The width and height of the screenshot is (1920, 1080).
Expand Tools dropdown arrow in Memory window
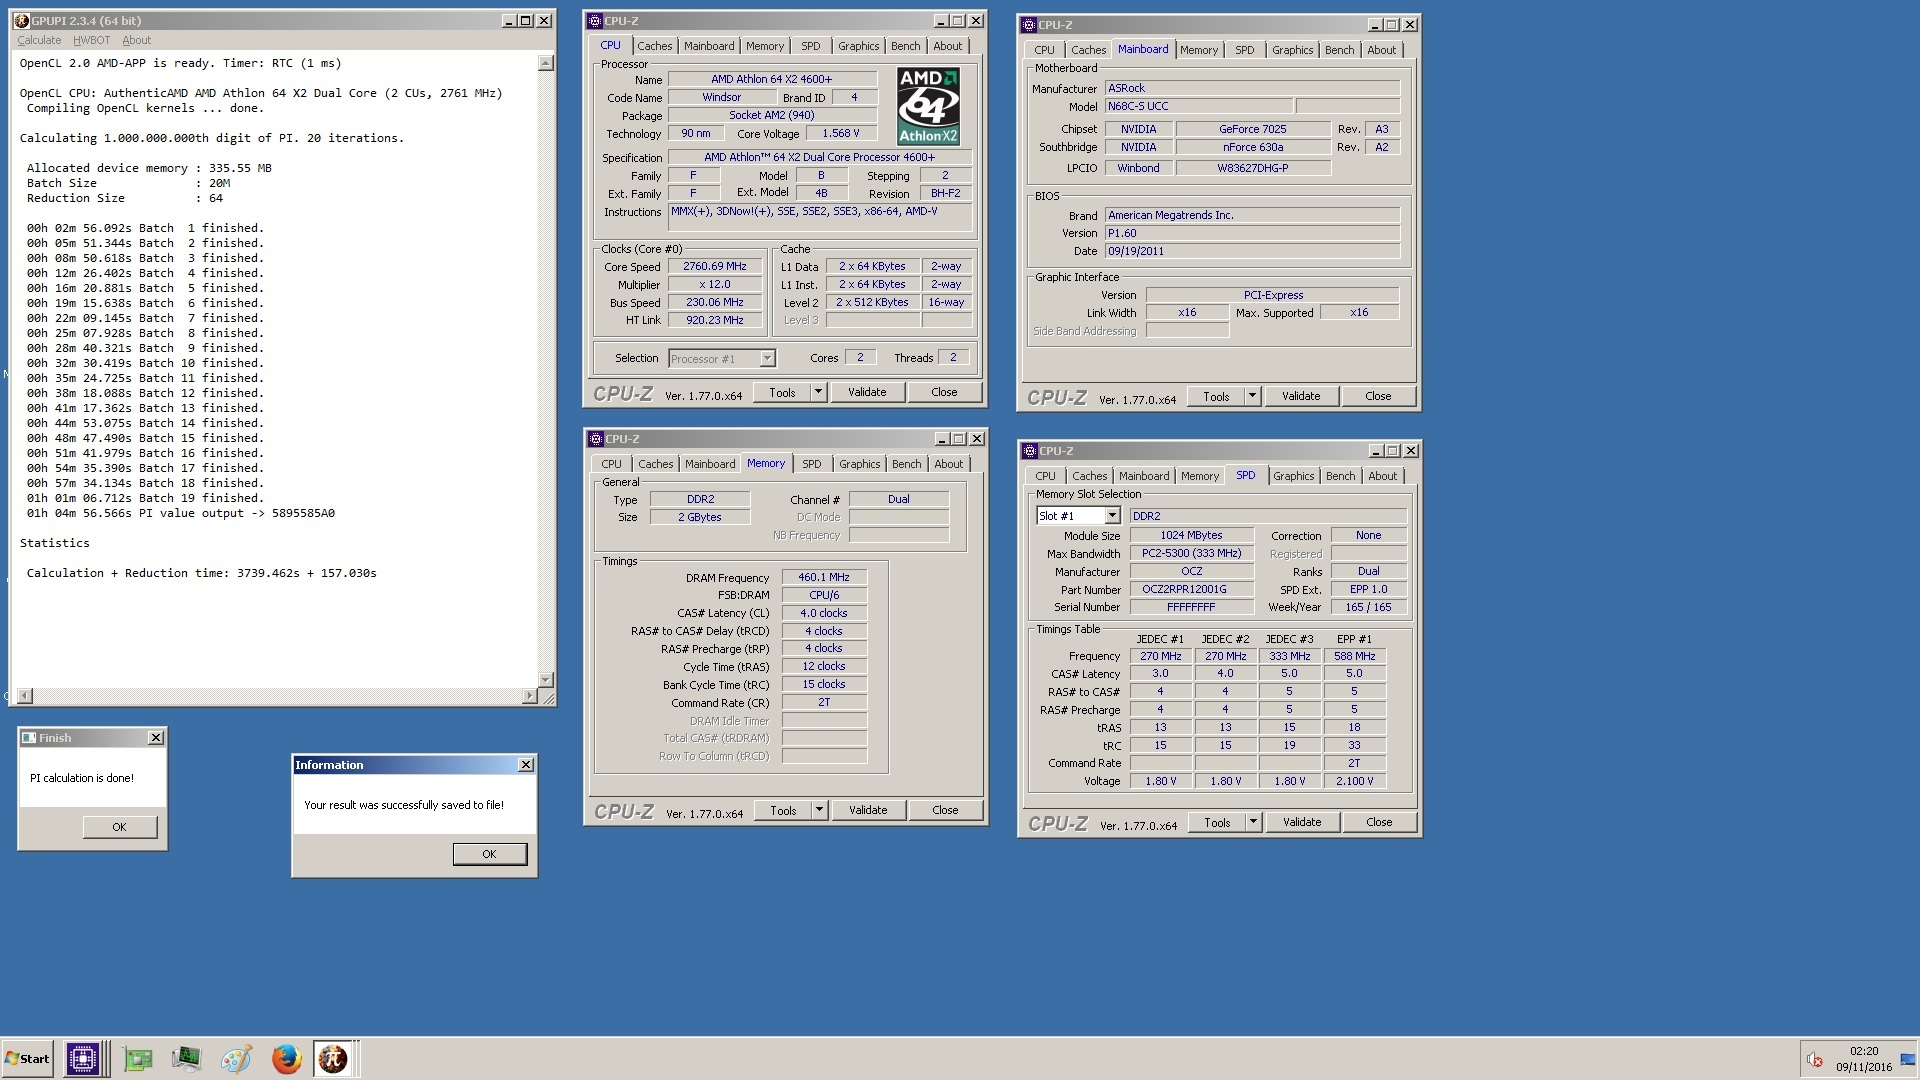(x=819, y=810)
